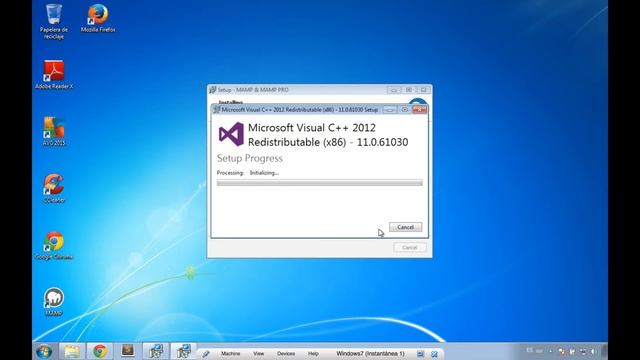Minimize the Visual C++ Setup window
This screenshot has width=640, height=360.
pos(390,109)
